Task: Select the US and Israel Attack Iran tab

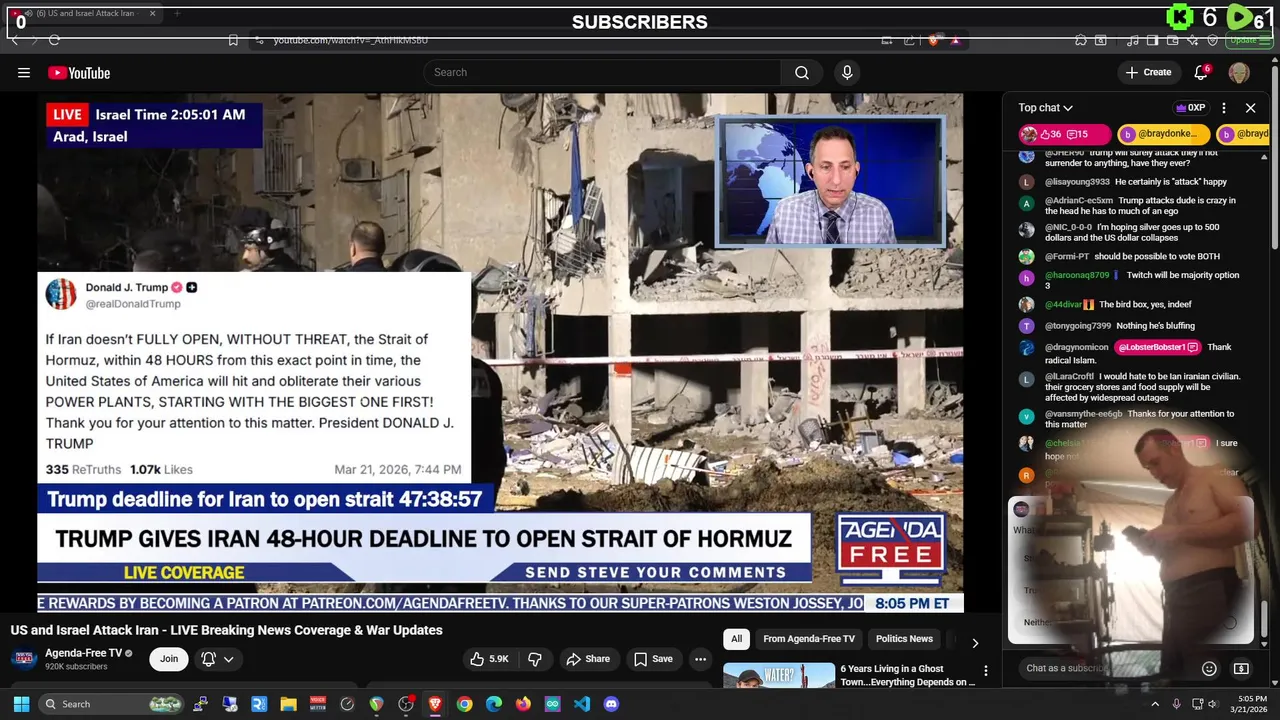Action: (85, 14)
